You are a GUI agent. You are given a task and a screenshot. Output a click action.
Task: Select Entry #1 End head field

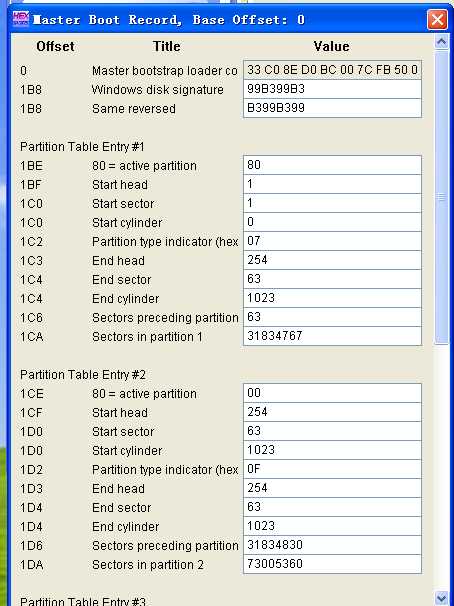coord(332,260)
